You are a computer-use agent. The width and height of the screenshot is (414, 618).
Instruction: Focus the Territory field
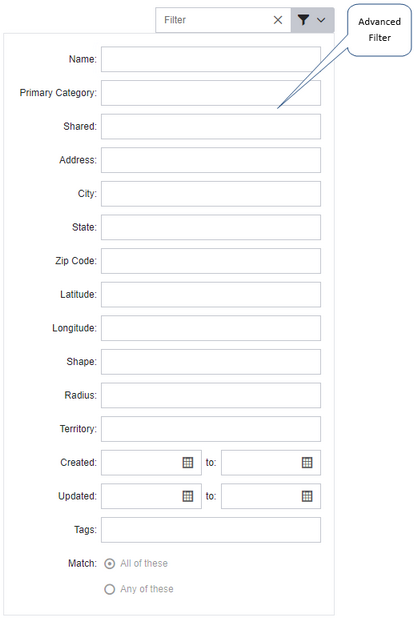click(211, 429)
